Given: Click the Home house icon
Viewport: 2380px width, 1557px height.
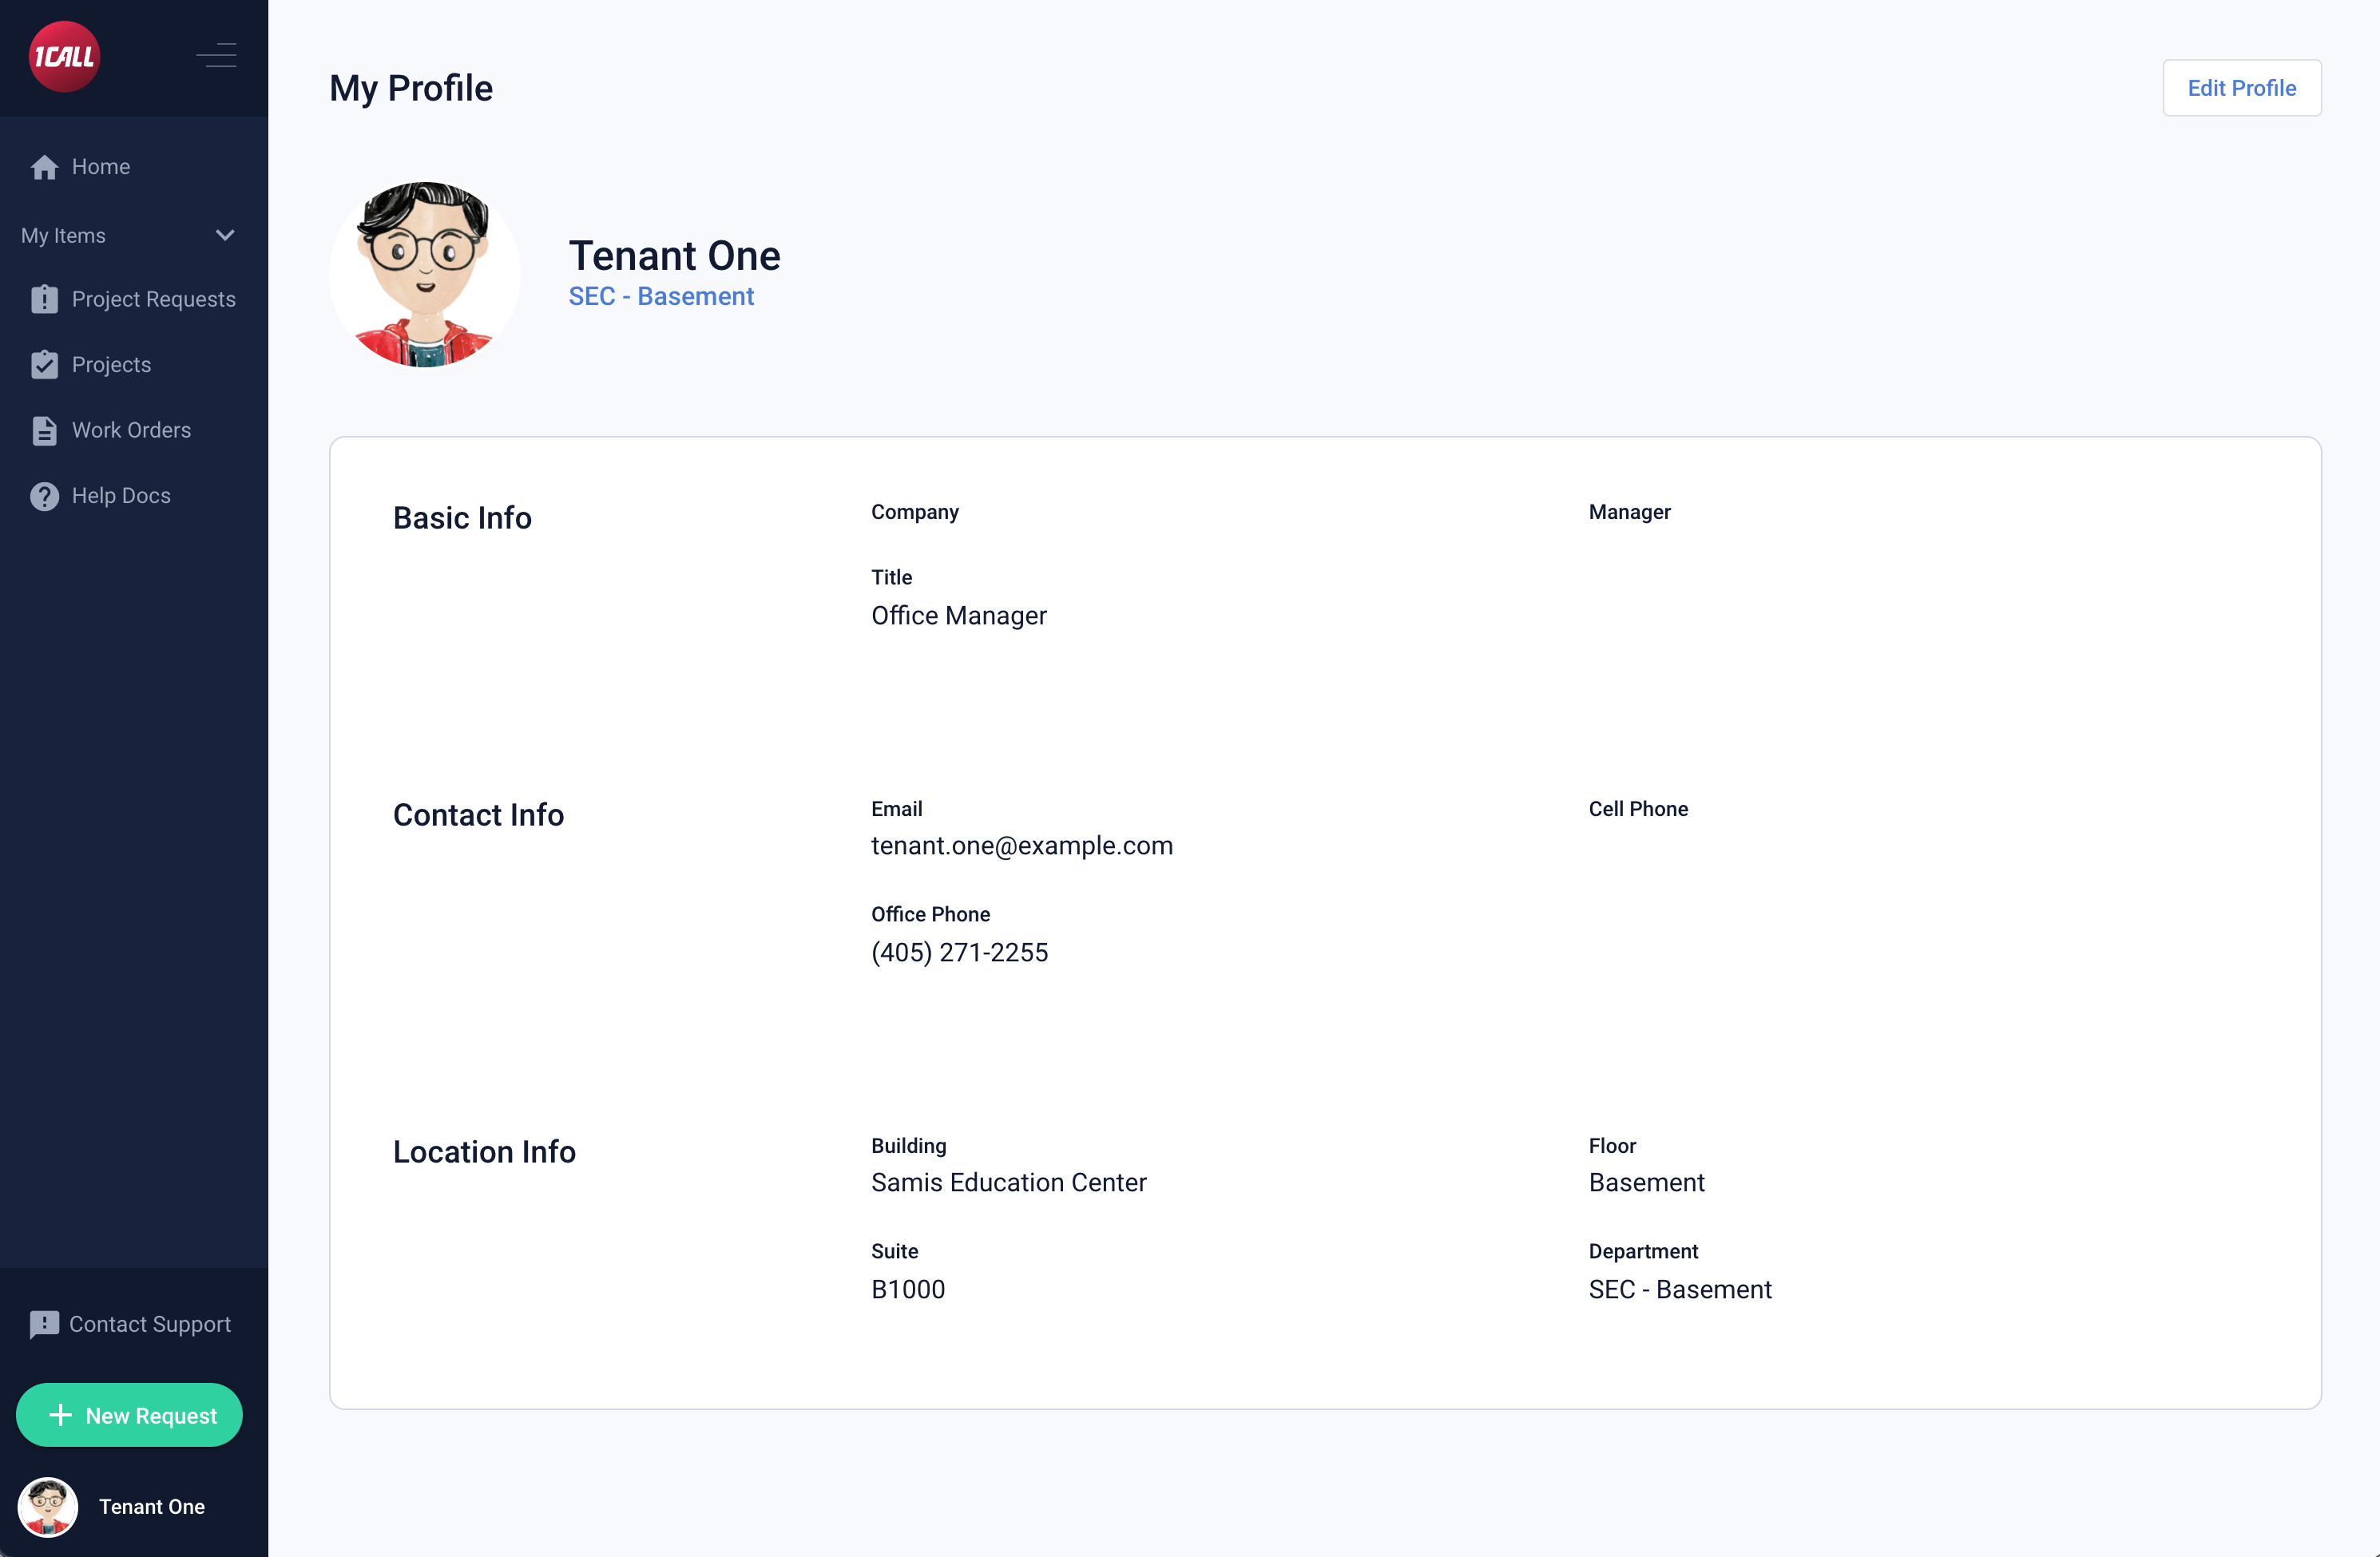Looking at the screenshot, I should point(44,167).
